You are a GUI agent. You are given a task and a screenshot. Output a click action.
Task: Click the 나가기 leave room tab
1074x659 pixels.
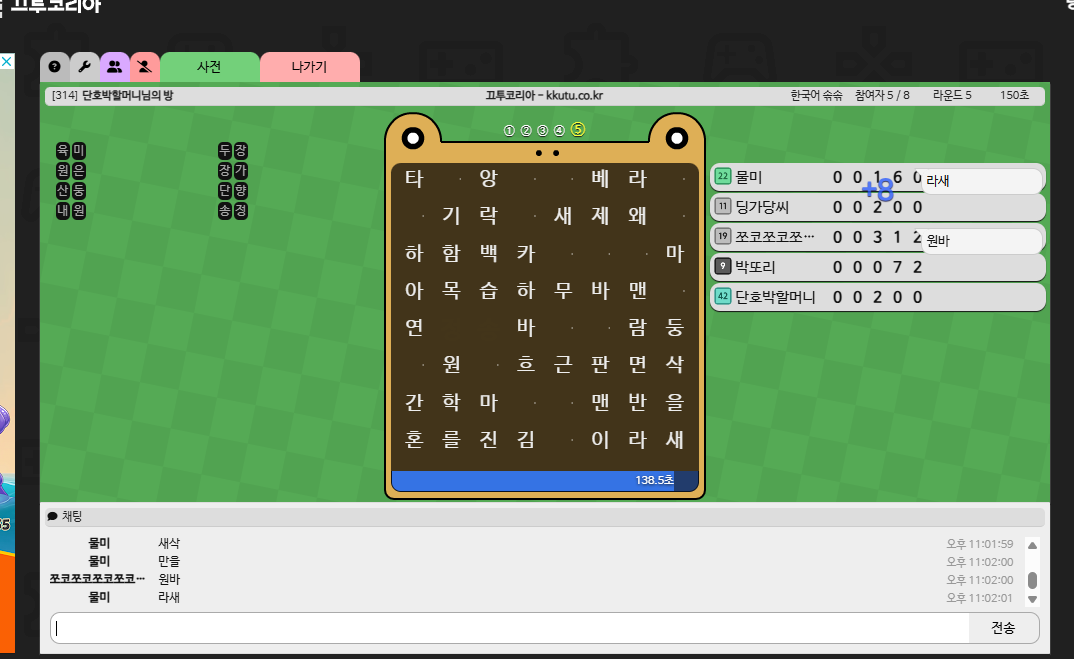click(x=309, y=67)
